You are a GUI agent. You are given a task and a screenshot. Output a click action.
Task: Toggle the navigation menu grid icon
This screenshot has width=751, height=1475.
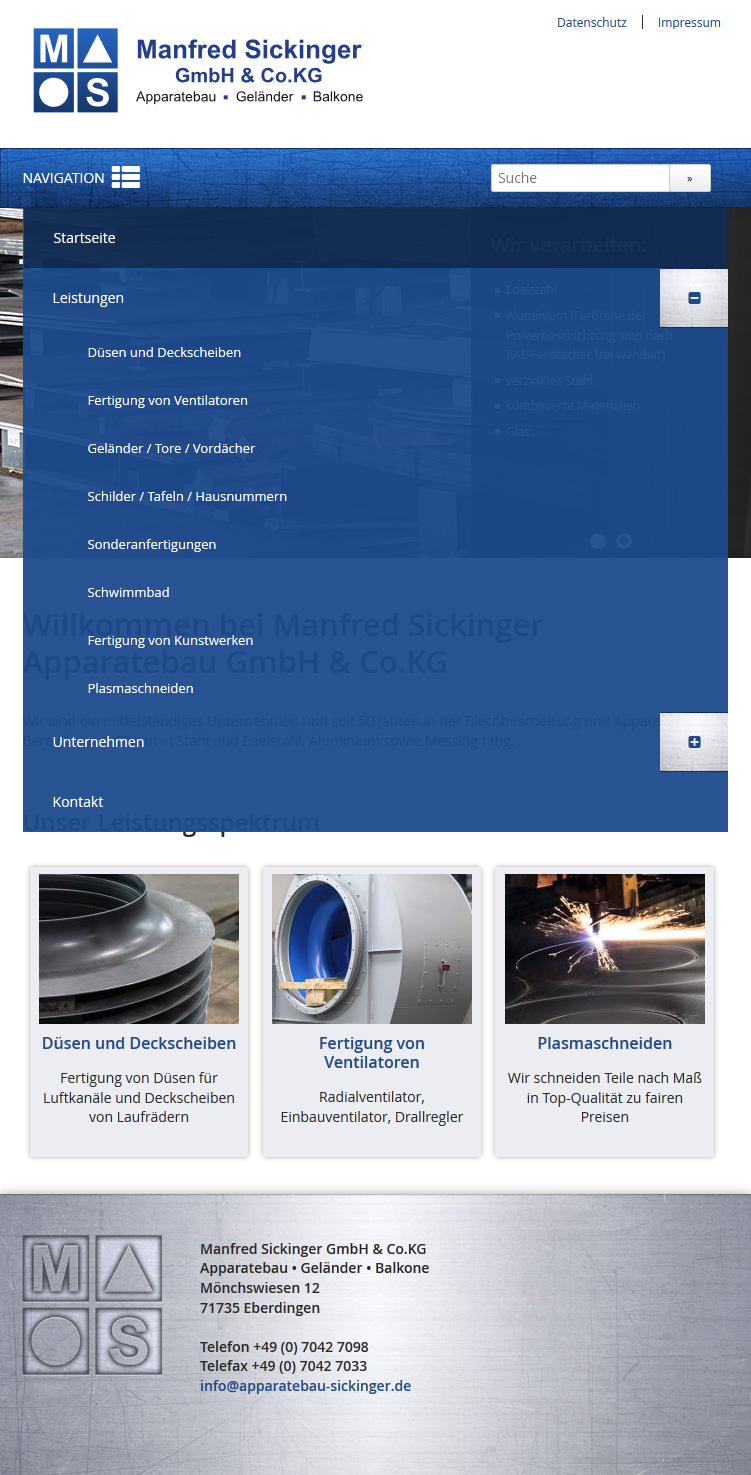[x=126, y=177]
